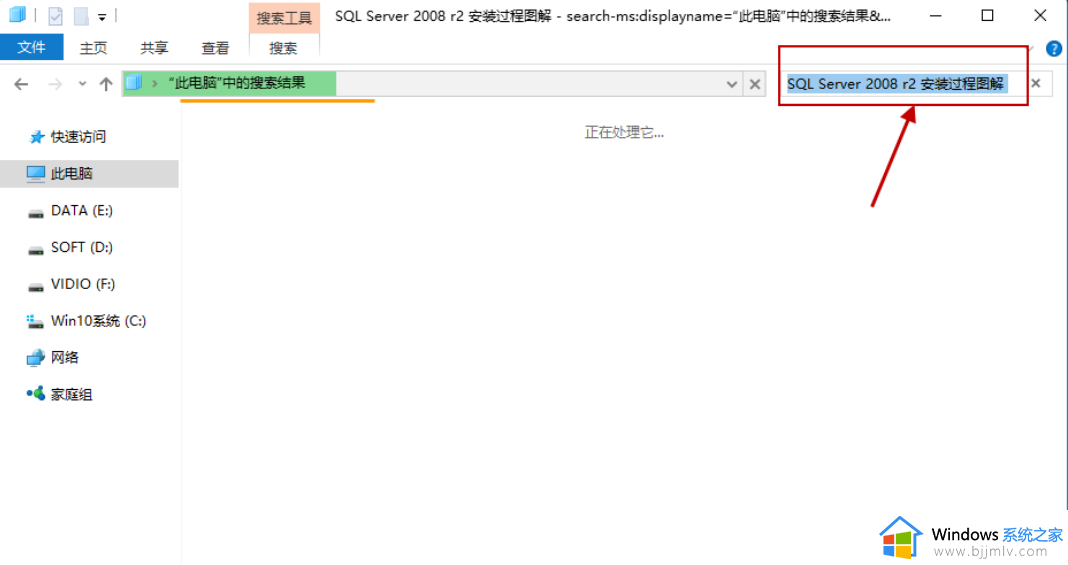The width and height of the screenshot is (1068, 565).
Task: Go up one folder level
Action: 106,84
